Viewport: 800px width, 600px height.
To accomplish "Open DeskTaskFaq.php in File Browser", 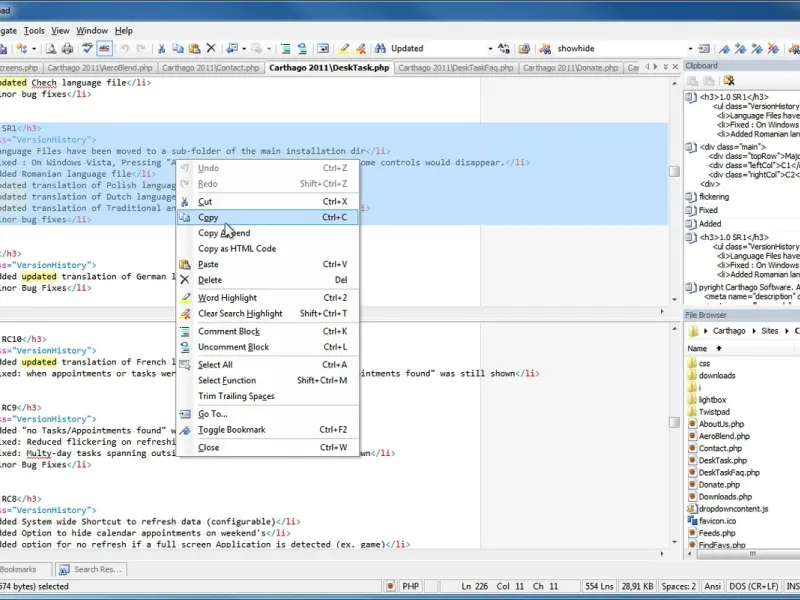I will [729, 472].
